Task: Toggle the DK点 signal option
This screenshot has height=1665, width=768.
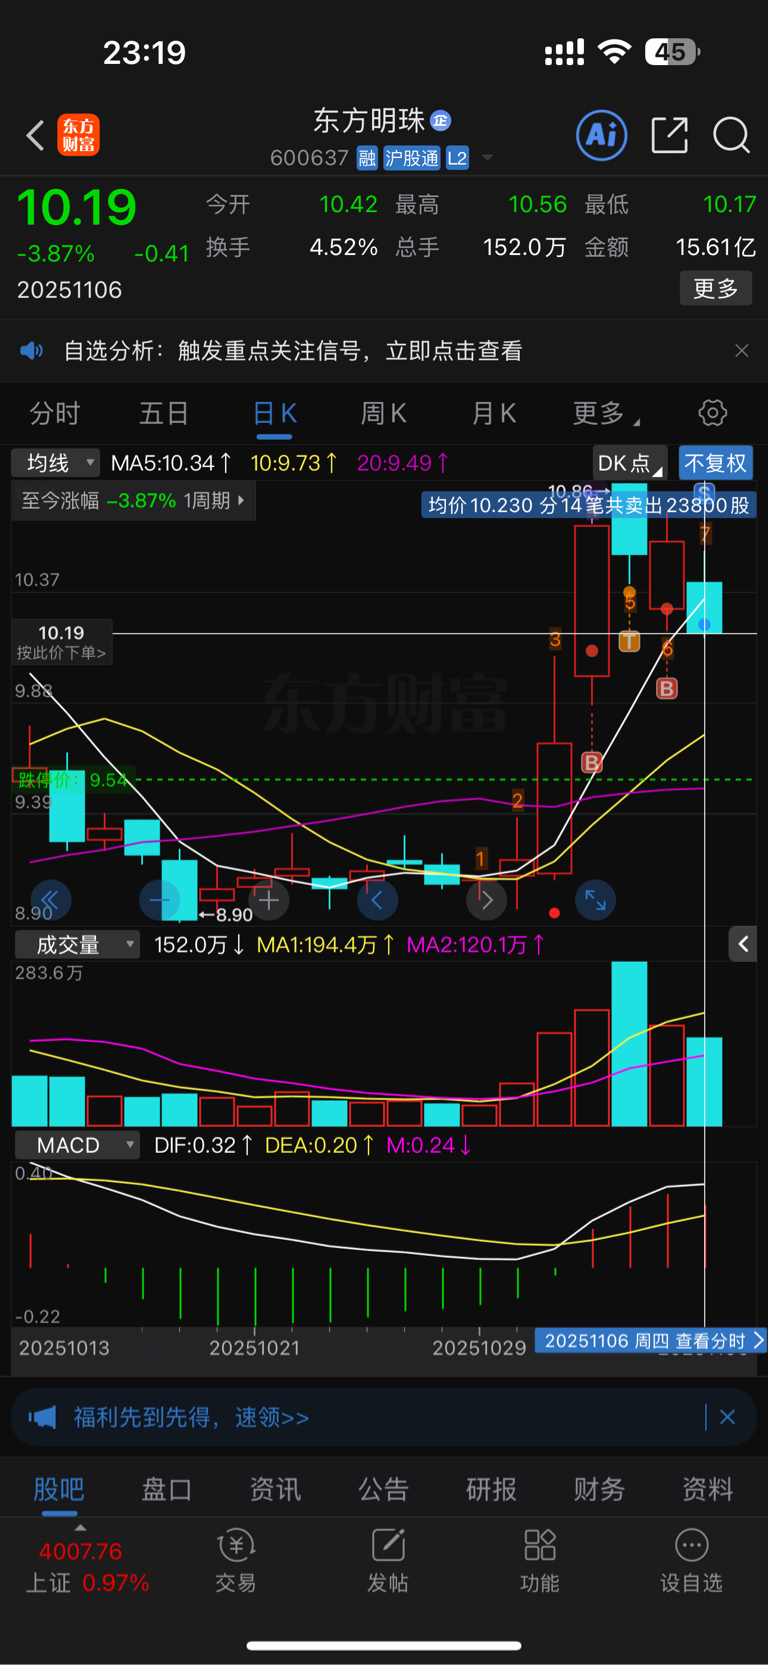Action: point(630,463)
